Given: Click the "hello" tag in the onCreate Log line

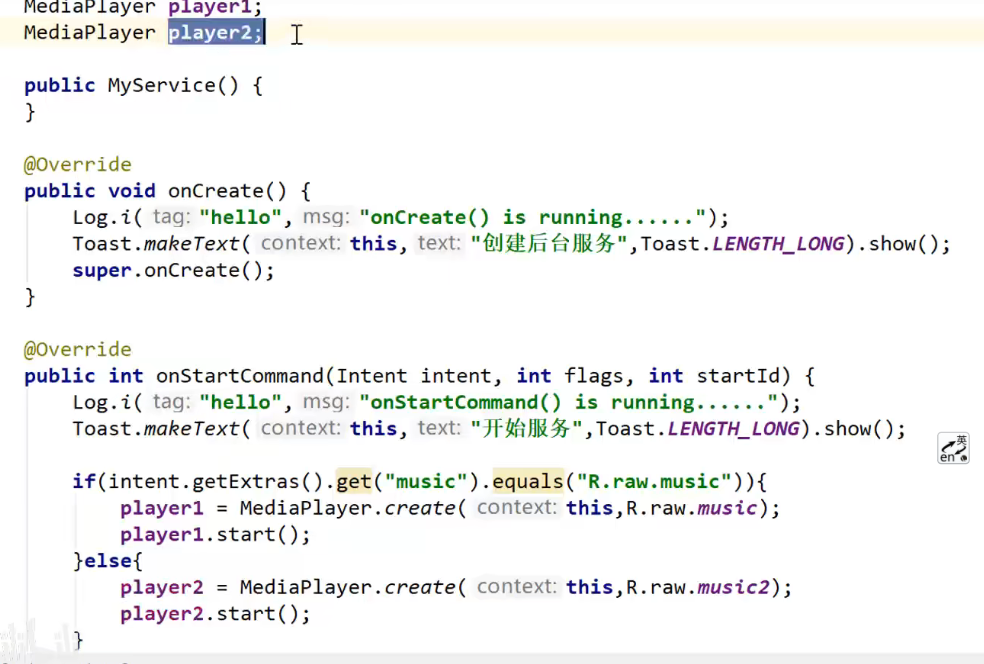Looking at the screenshot, I should (240, 217).
